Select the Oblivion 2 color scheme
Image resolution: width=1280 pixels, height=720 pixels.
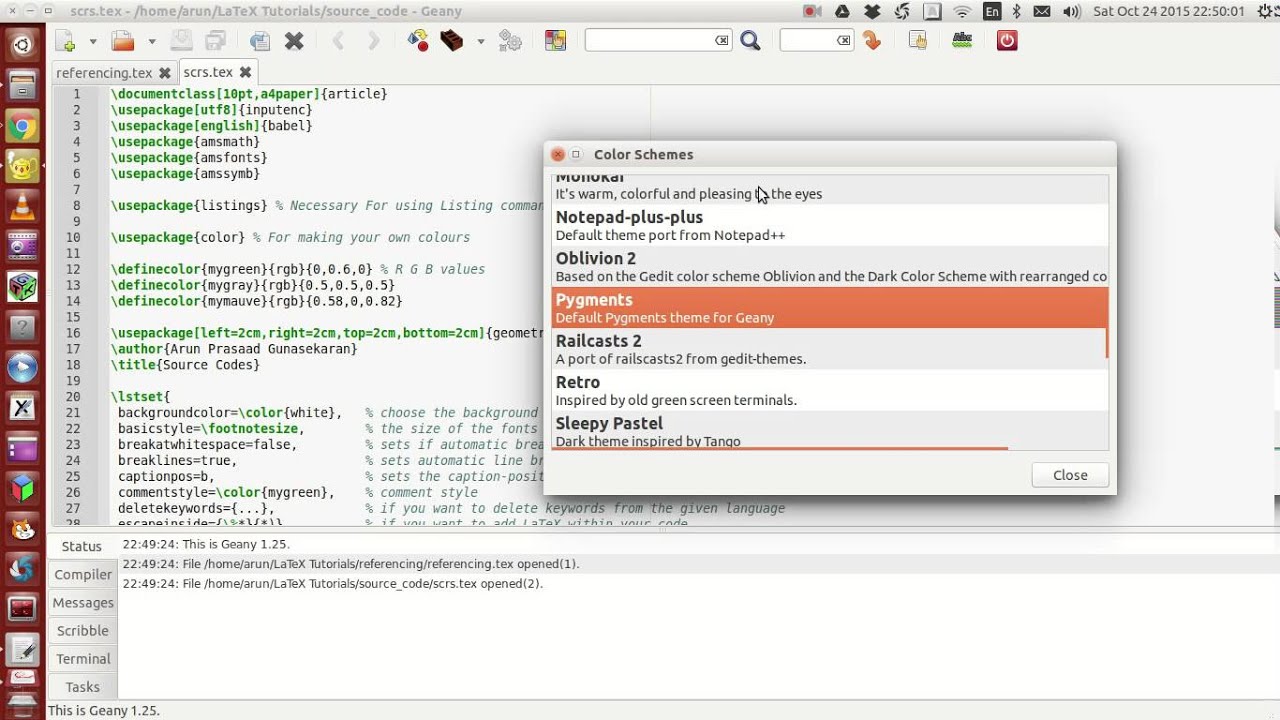(x=829, y=266)
